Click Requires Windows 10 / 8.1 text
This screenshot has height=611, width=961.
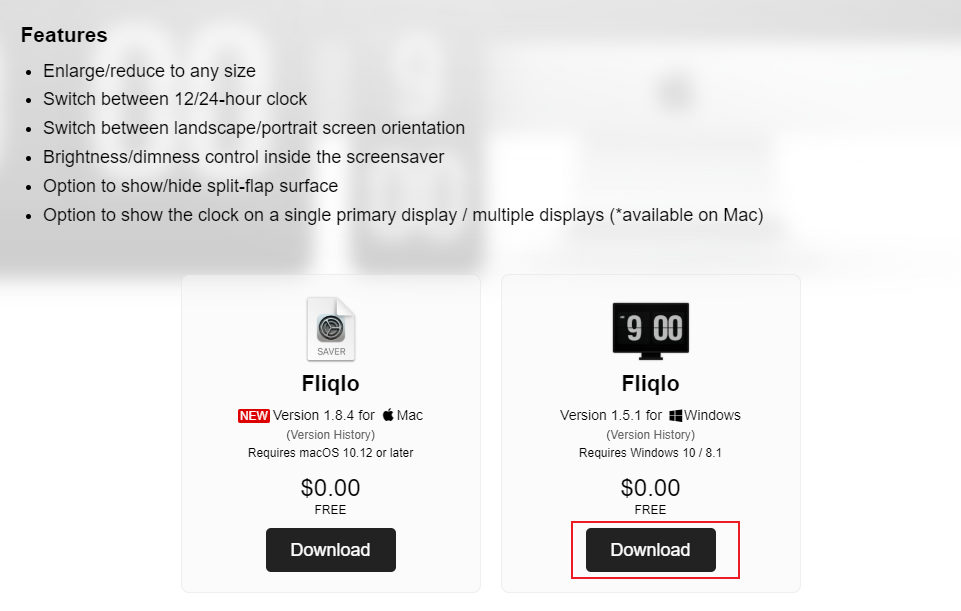point(650,452)
